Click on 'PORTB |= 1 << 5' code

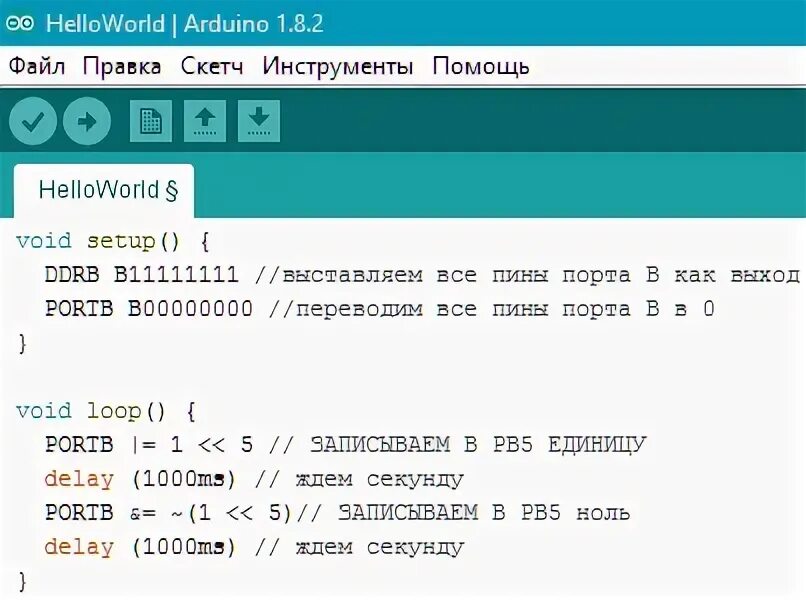149,445
